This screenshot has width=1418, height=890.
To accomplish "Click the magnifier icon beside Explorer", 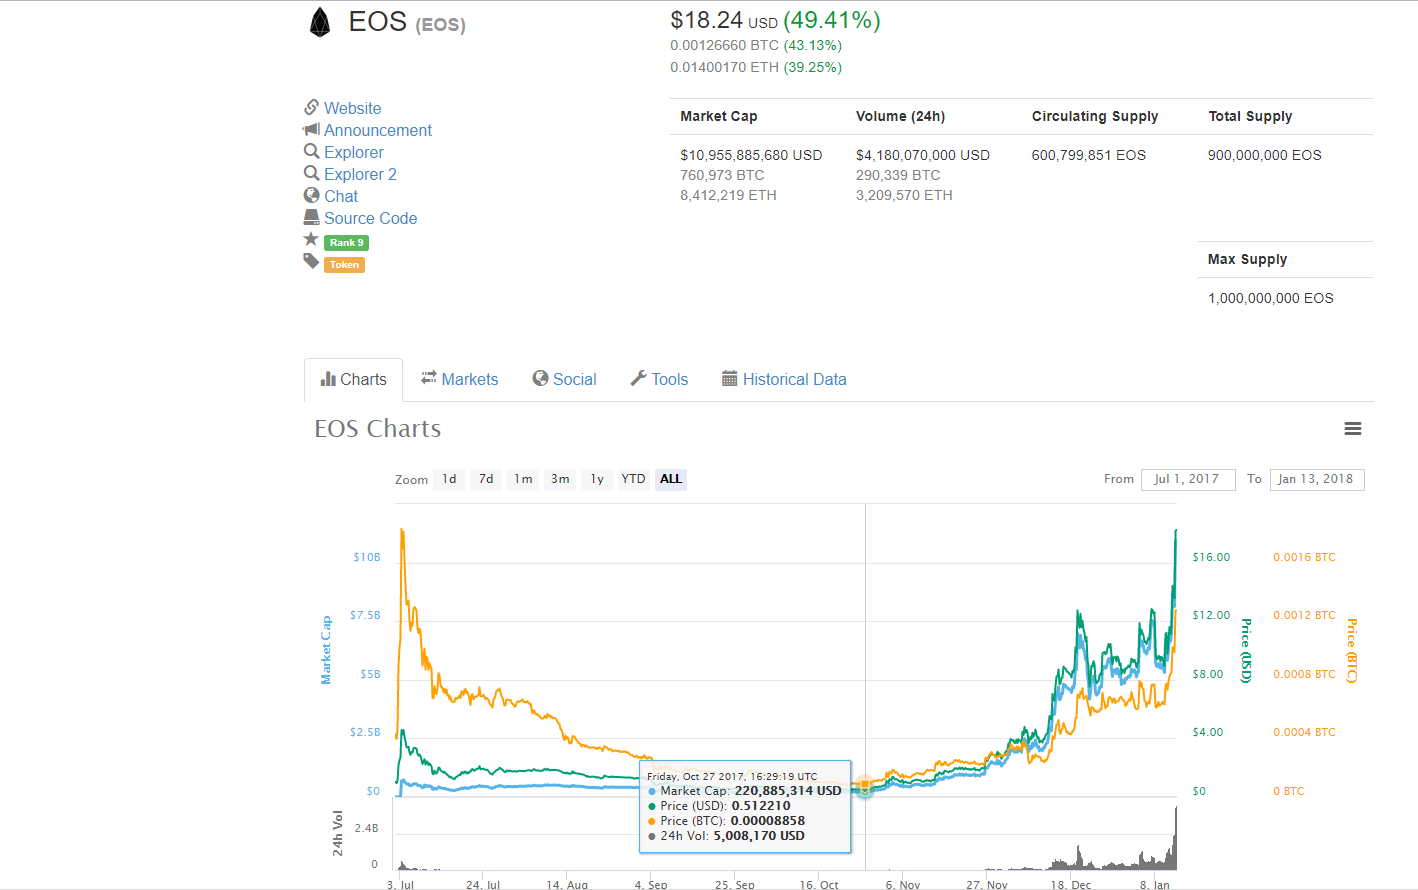I will coord(312,151).
